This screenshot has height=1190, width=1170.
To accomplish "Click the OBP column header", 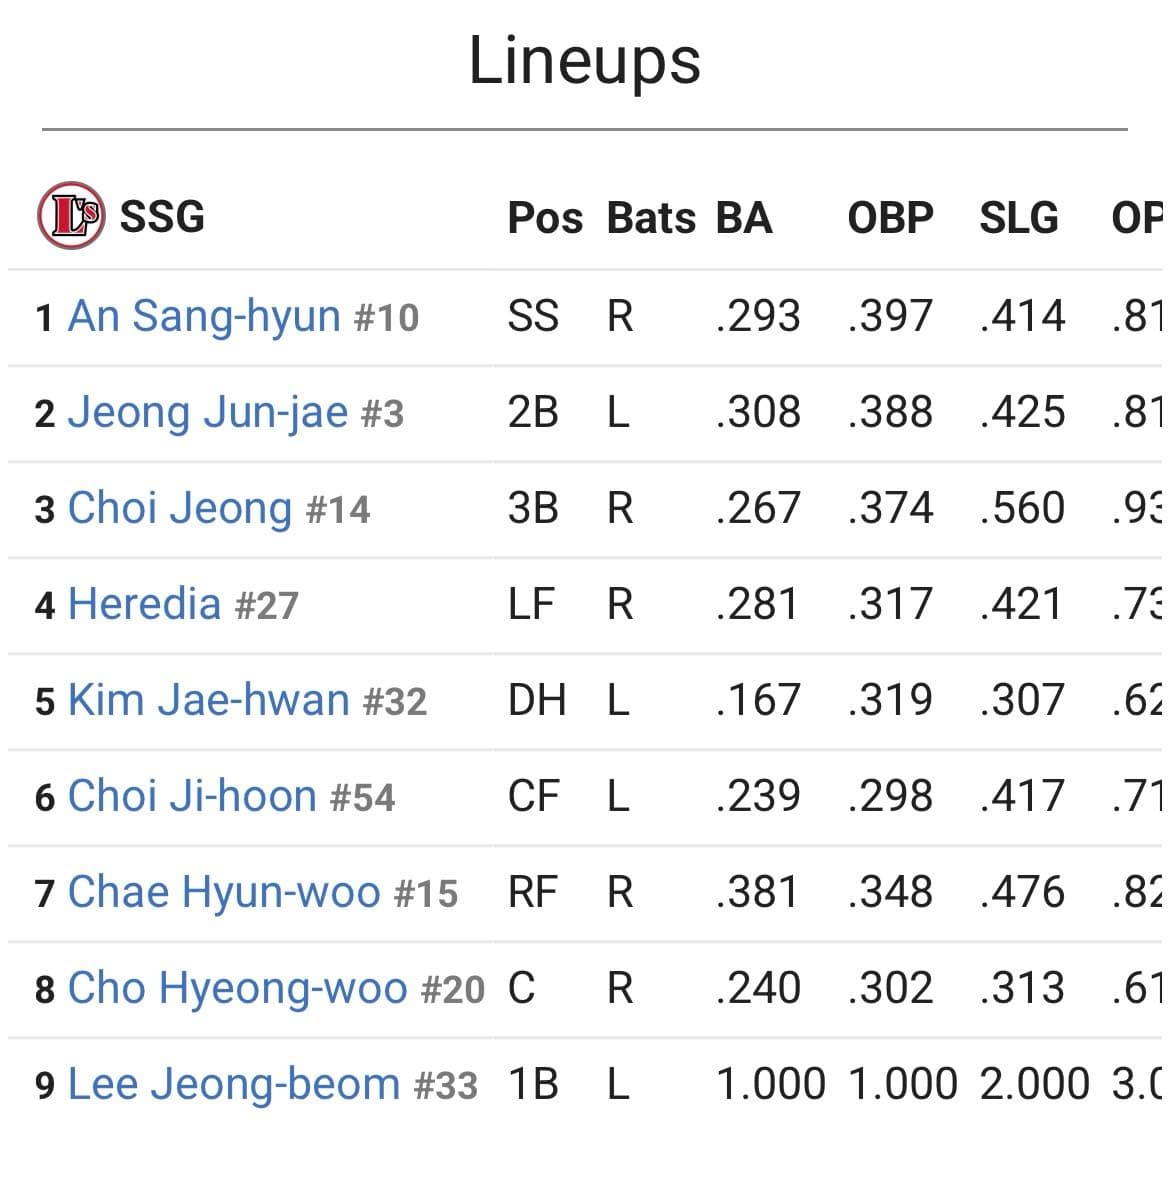I will [891, 218].
